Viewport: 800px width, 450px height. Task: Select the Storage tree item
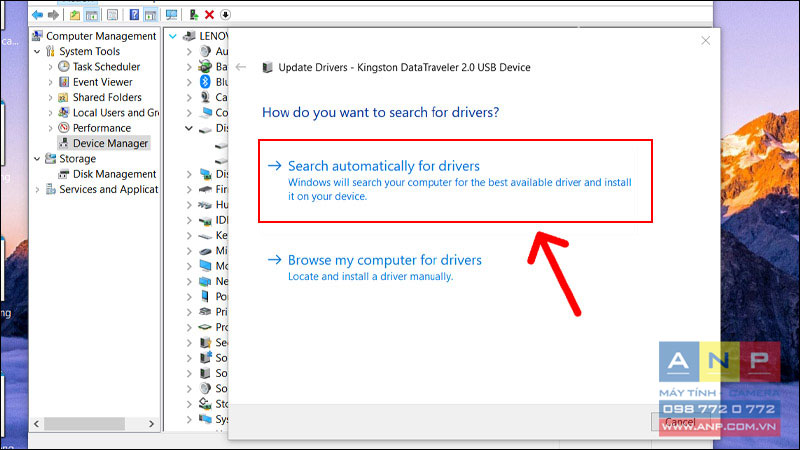coord(78,159)
